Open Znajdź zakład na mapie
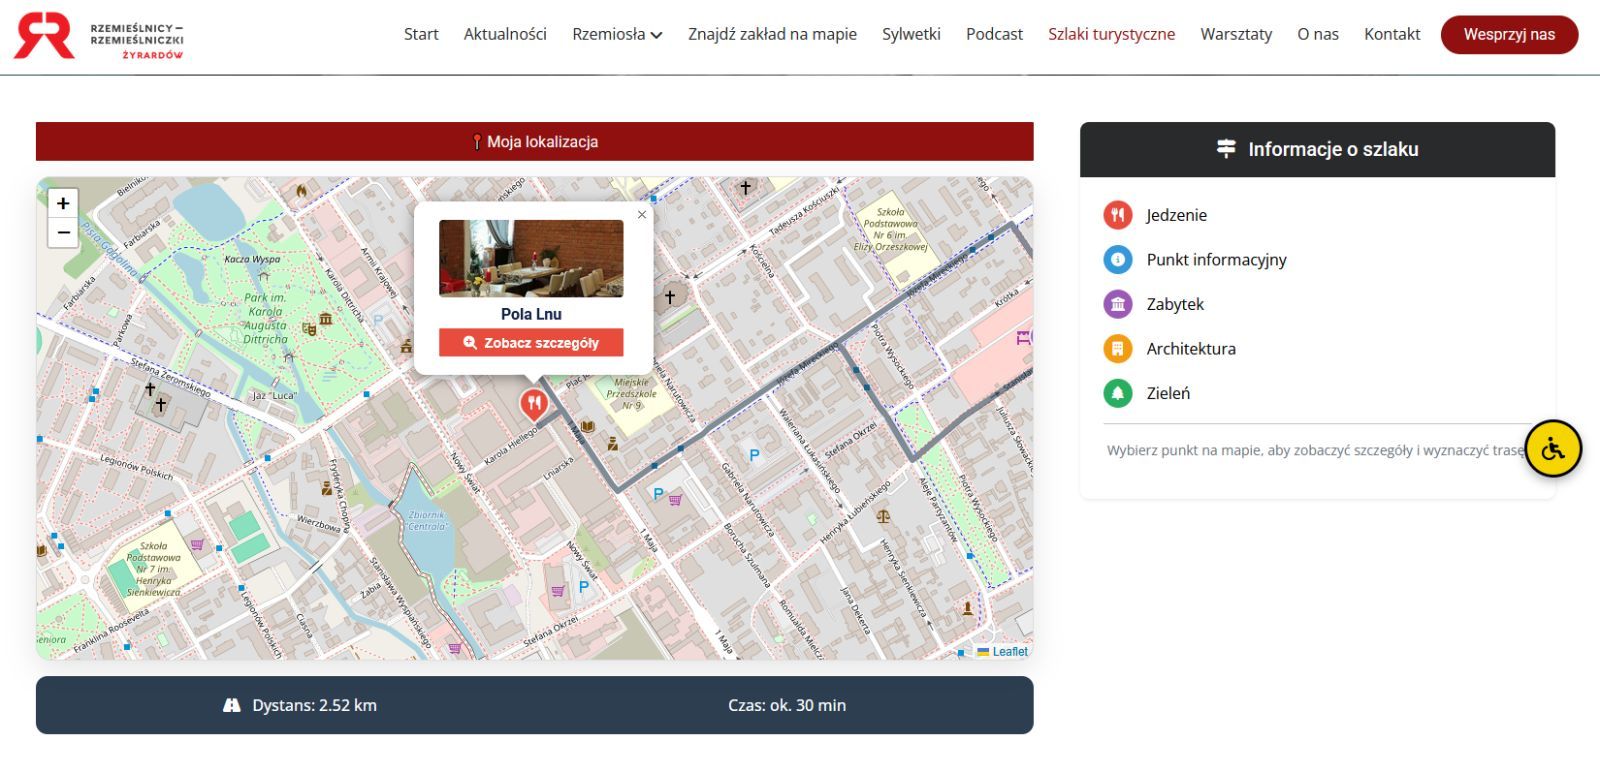This screenshot has height=772, width=1600. (772, 34)
